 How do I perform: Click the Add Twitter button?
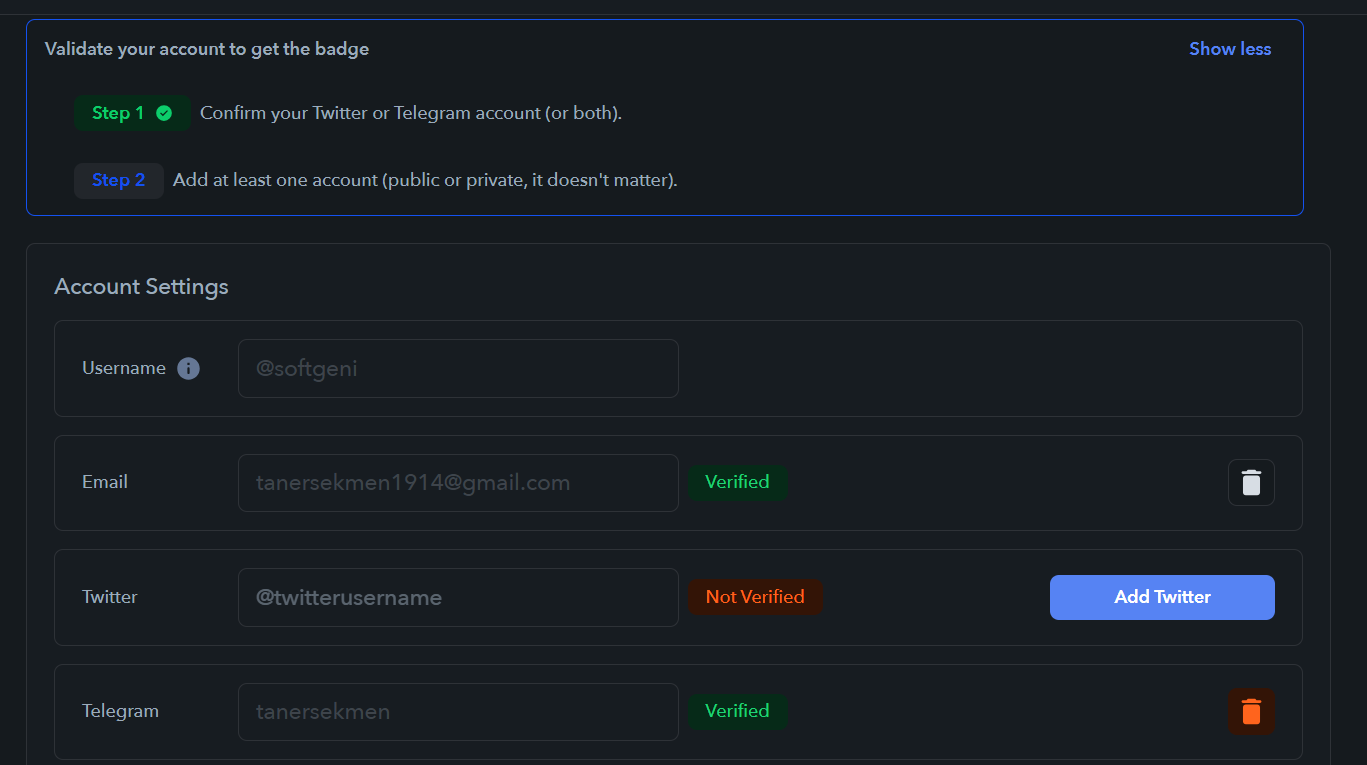click(1162, 597)
